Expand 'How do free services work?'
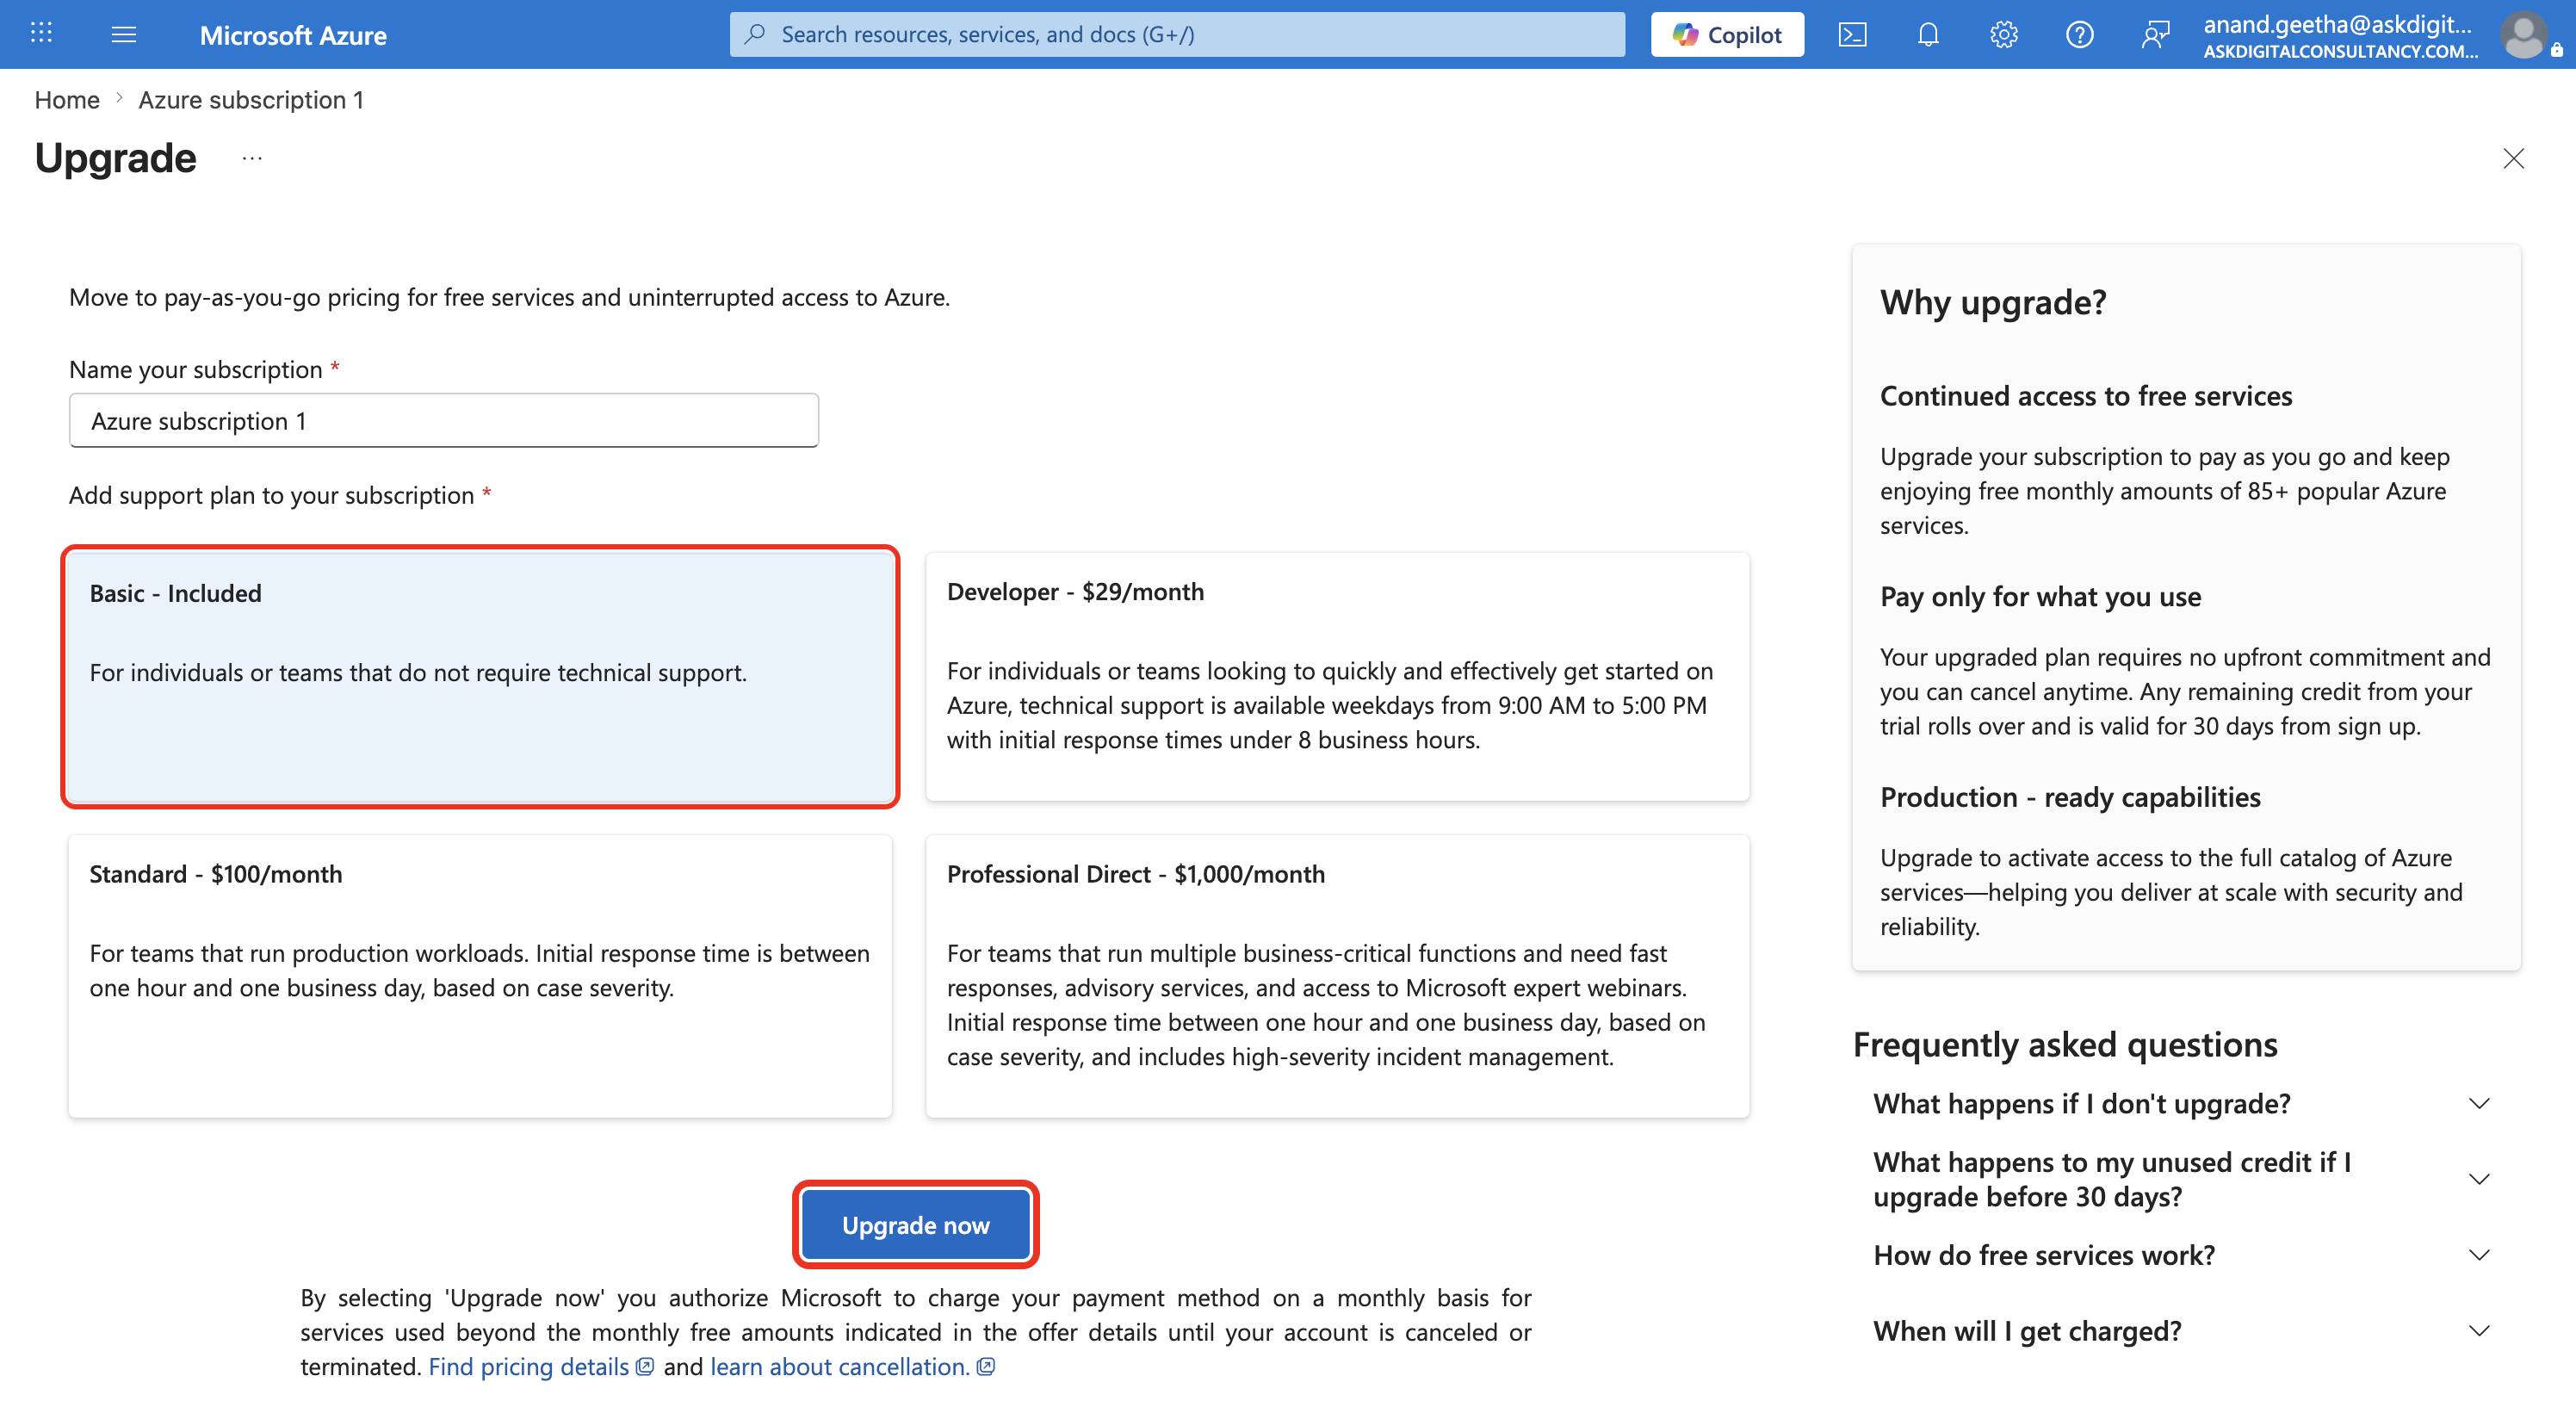Screen dimensions: 2576x1407 [x=2181, y=1255]
